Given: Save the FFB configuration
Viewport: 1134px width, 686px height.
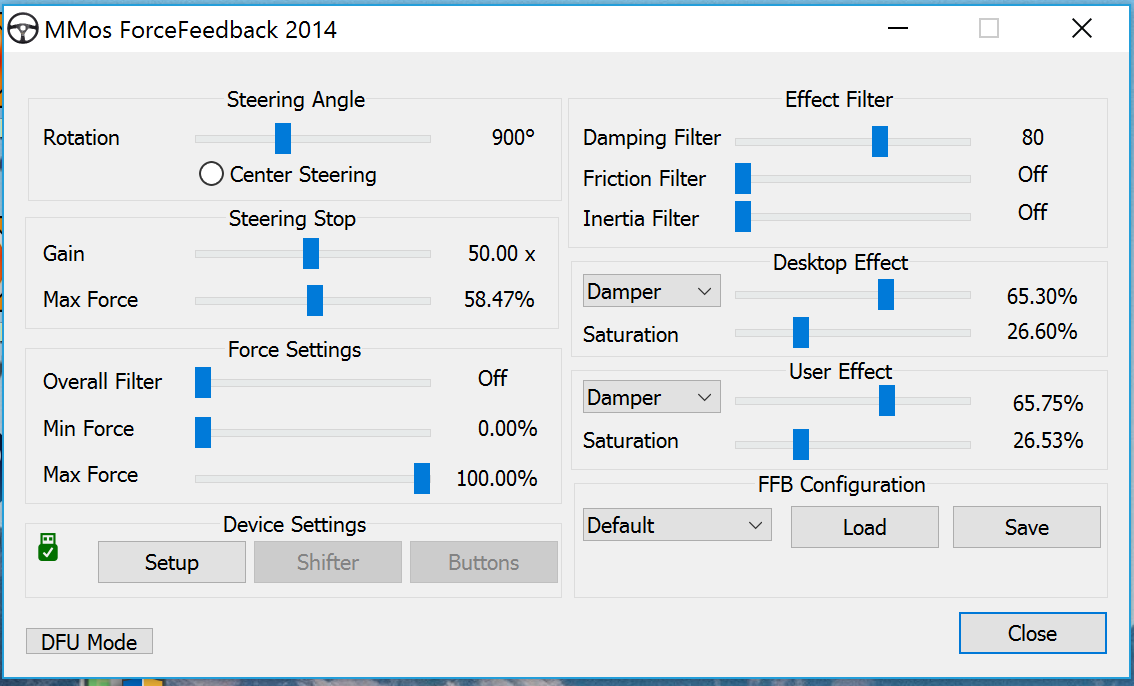Looking at the screenshot, I should tap(1026, 527).
